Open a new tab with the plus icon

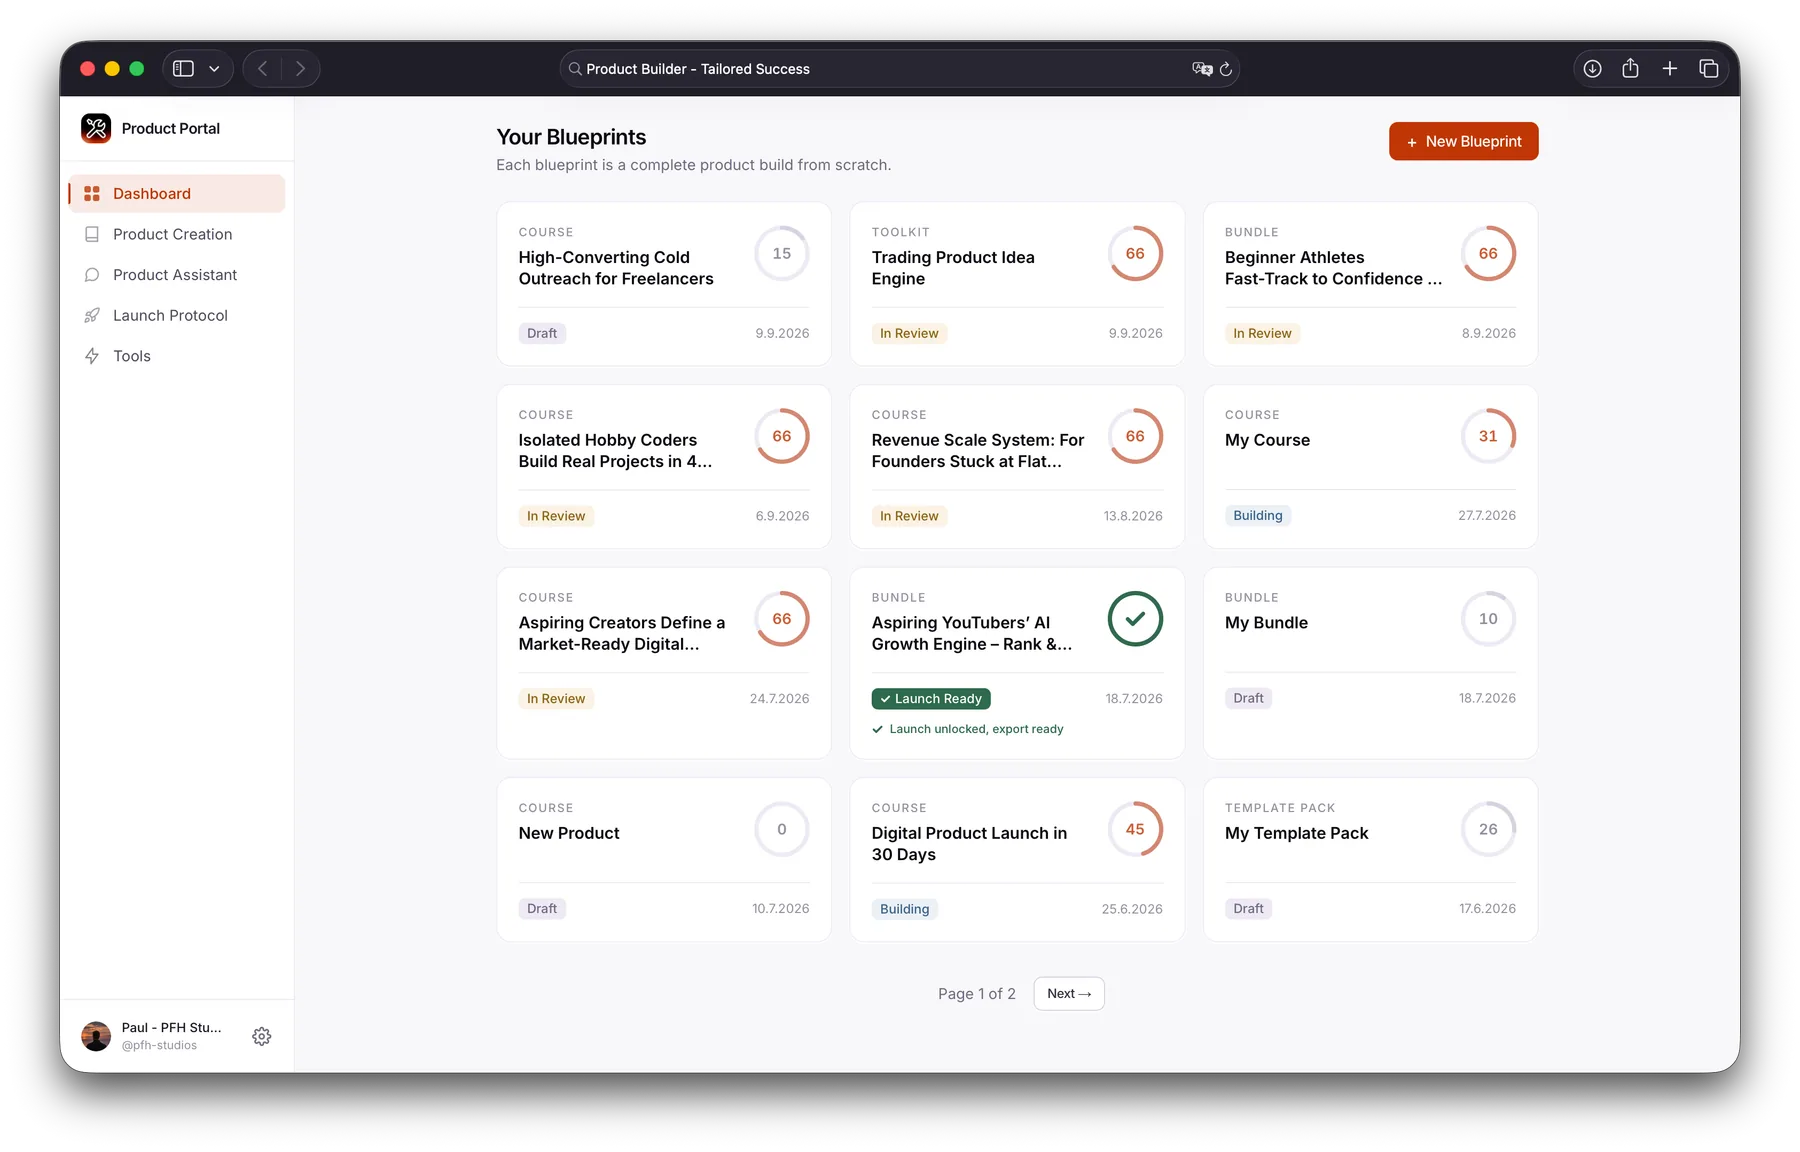click(x=1670, y=69)
